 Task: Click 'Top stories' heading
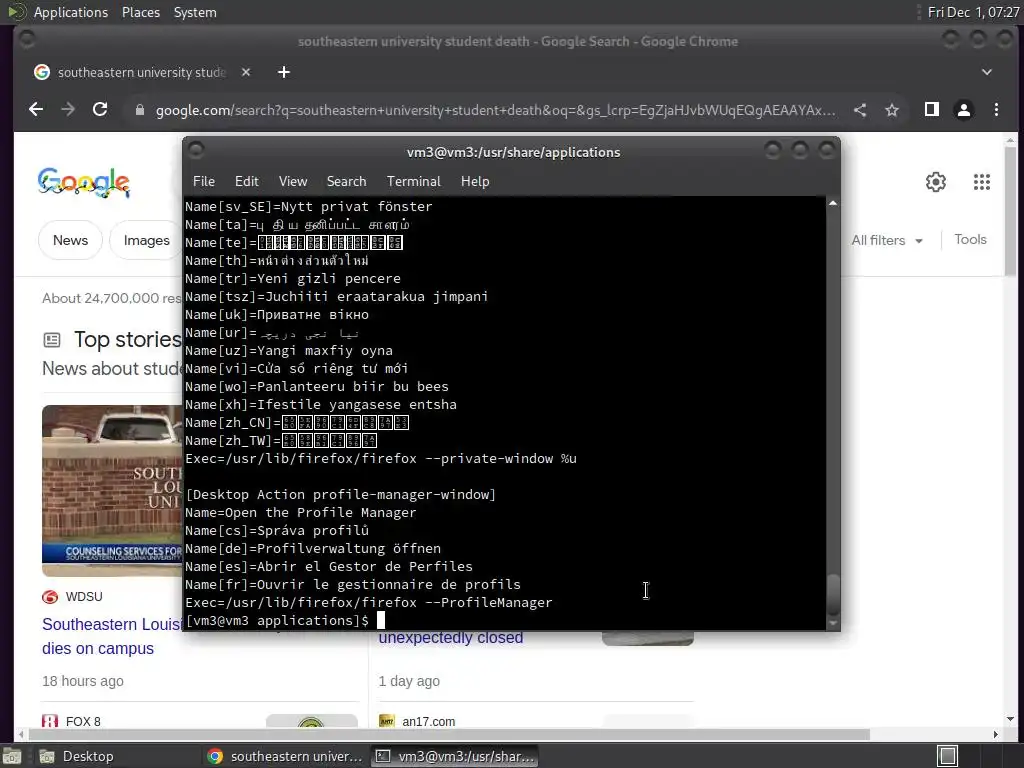pos(128,340)
